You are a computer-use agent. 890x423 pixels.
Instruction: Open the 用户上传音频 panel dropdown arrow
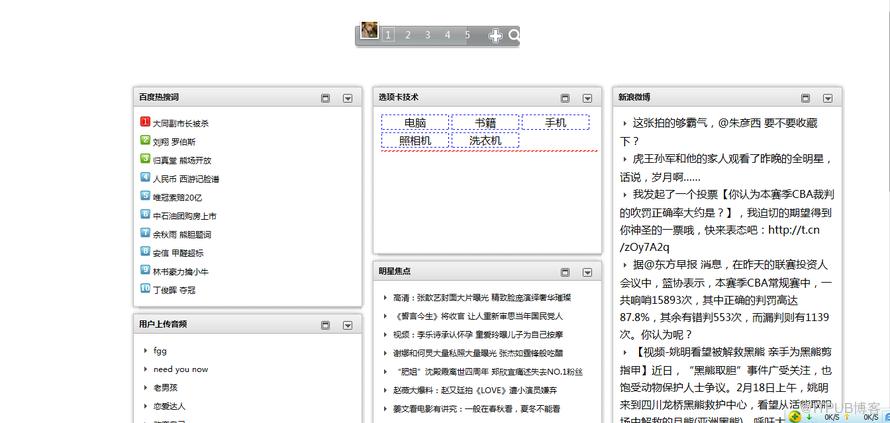click(x=347, y=325)
